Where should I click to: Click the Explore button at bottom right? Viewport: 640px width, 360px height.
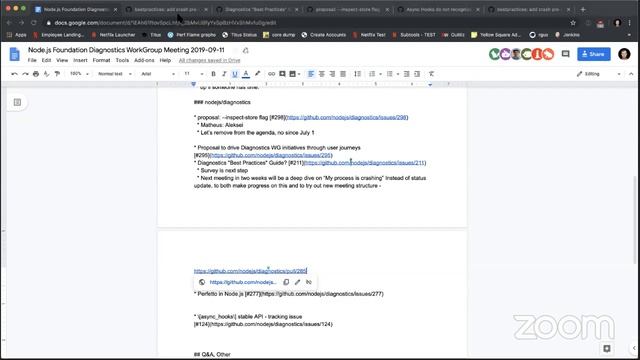[x=607, y=348]
